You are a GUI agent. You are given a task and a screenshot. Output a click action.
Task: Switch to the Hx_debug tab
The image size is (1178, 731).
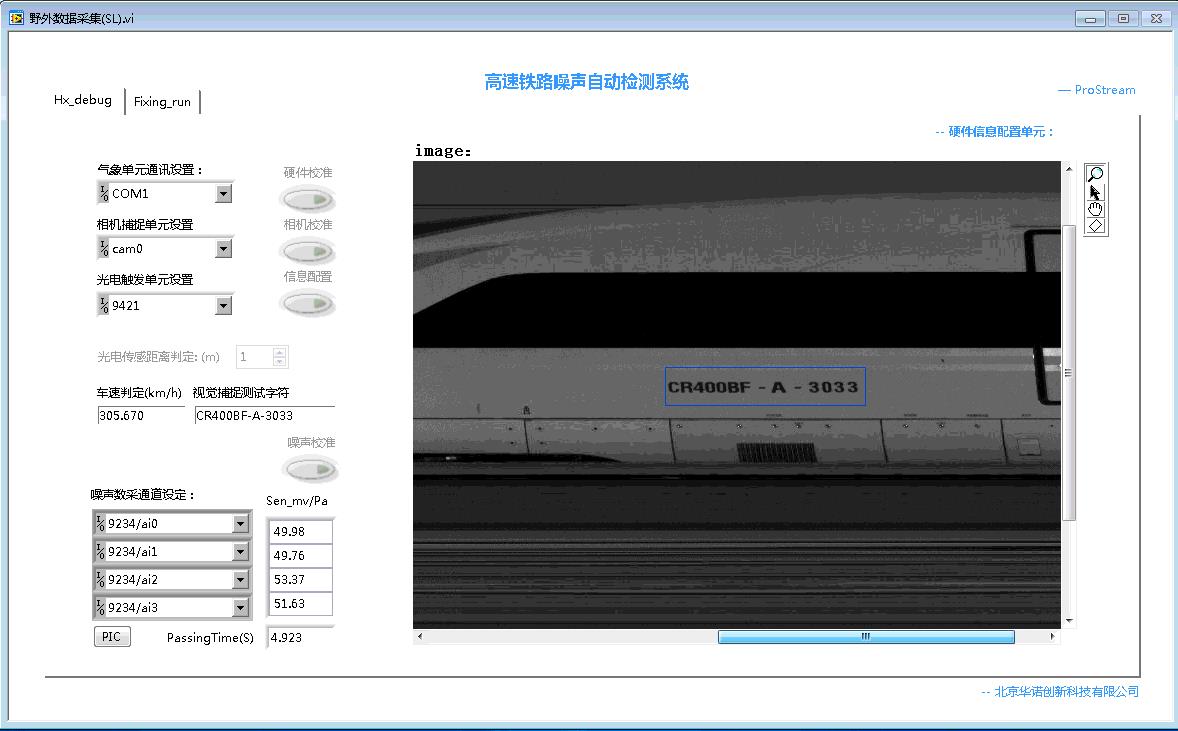pyautogui.click(x=83, y=100)
